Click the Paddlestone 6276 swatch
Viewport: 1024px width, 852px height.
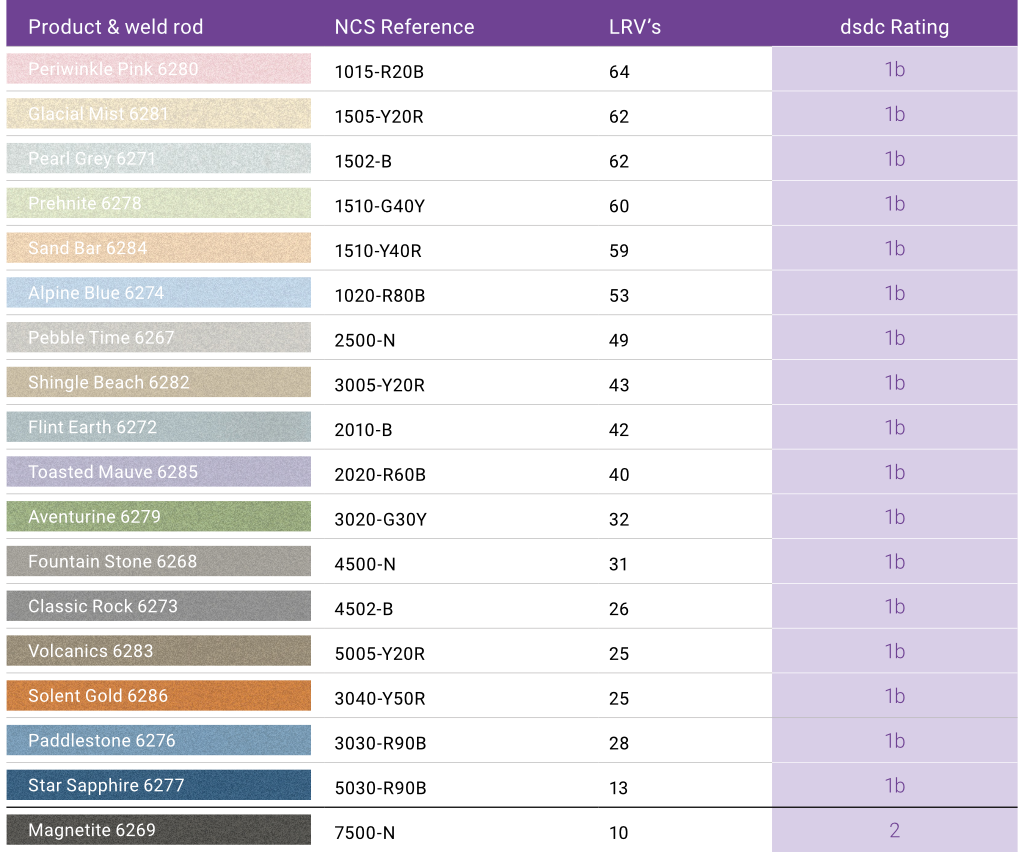158,741
